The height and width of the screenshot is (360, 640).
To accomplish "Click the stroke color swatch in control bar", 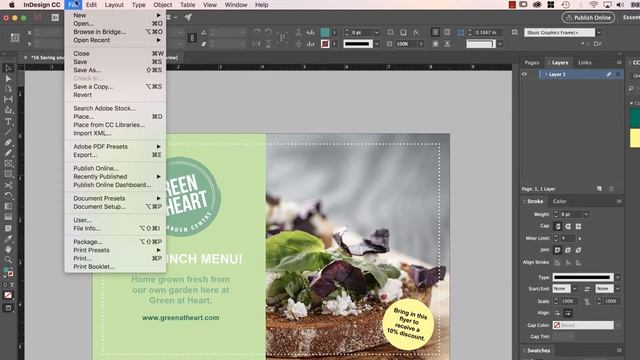I will [x=325, y=43].
